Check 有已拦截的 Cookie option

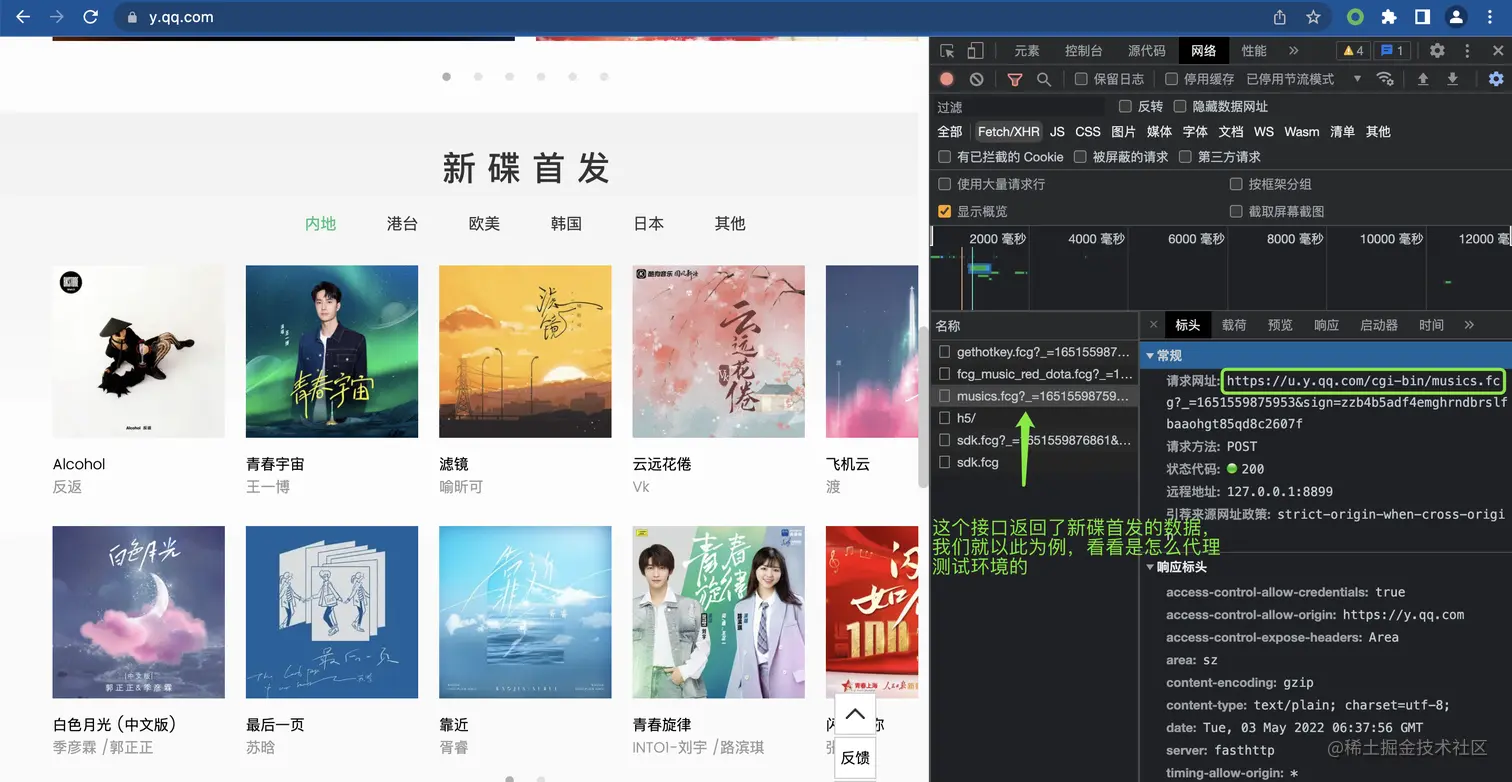point(944,157)
